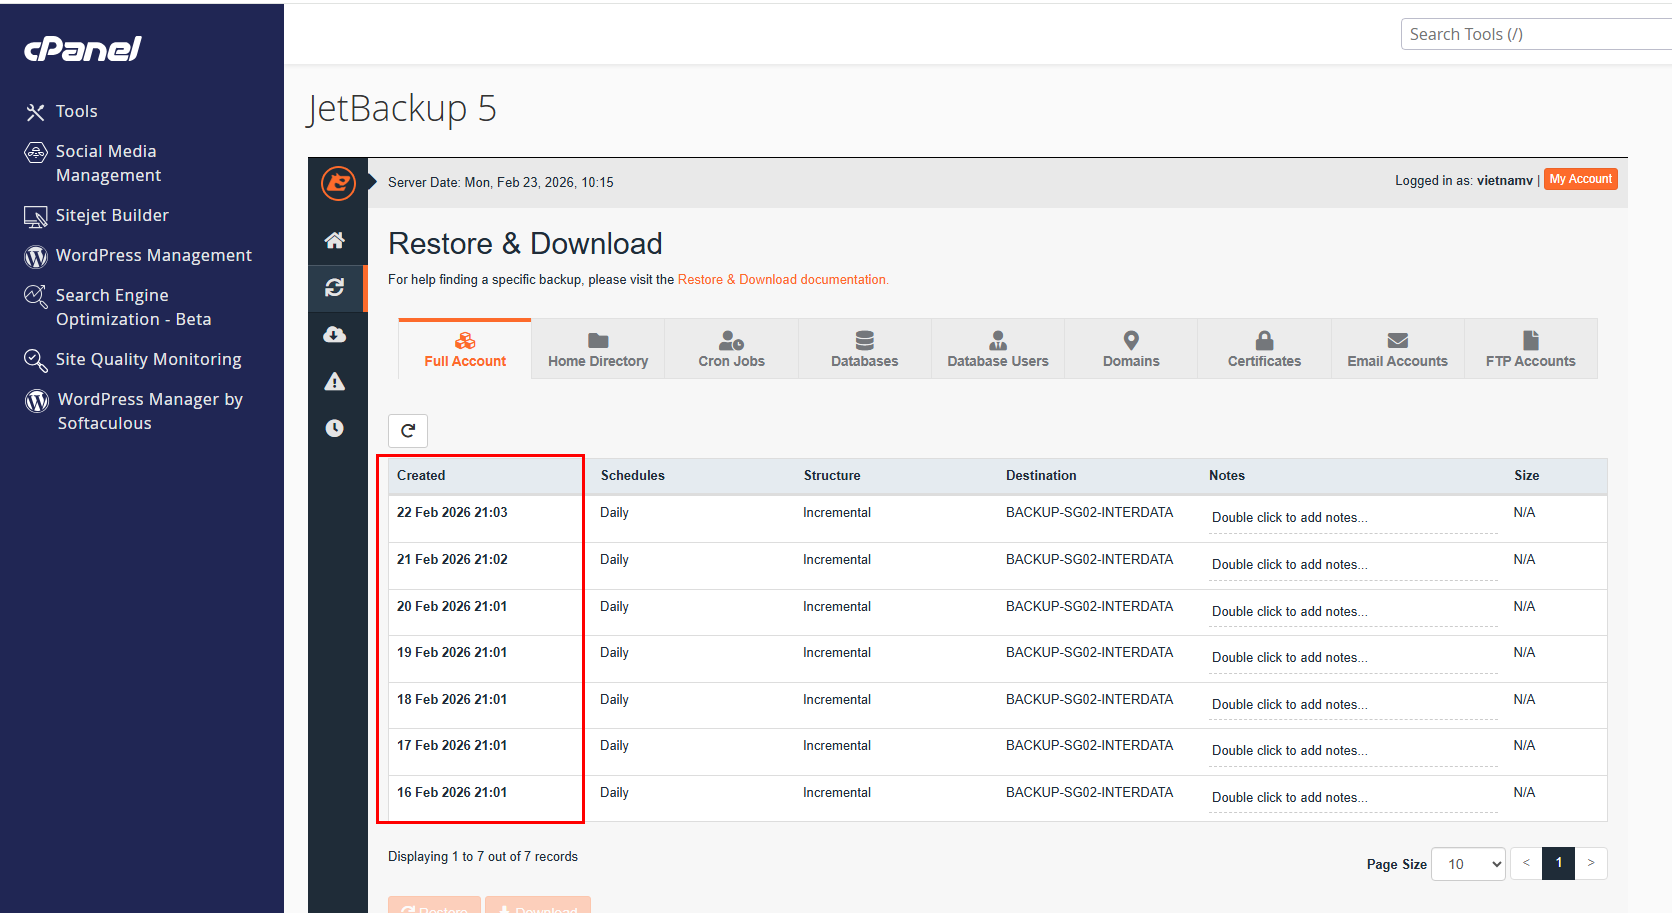Sort by the Structure column header
Viewport: 1672px width, 913px height.
pos(832,476)
